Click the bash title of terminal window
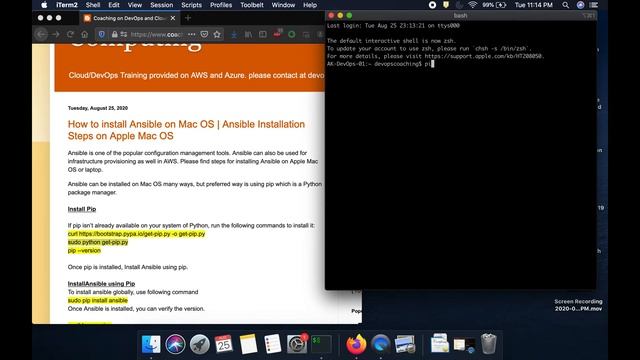Viewport: 640px width, 360px height. (460, 16)
